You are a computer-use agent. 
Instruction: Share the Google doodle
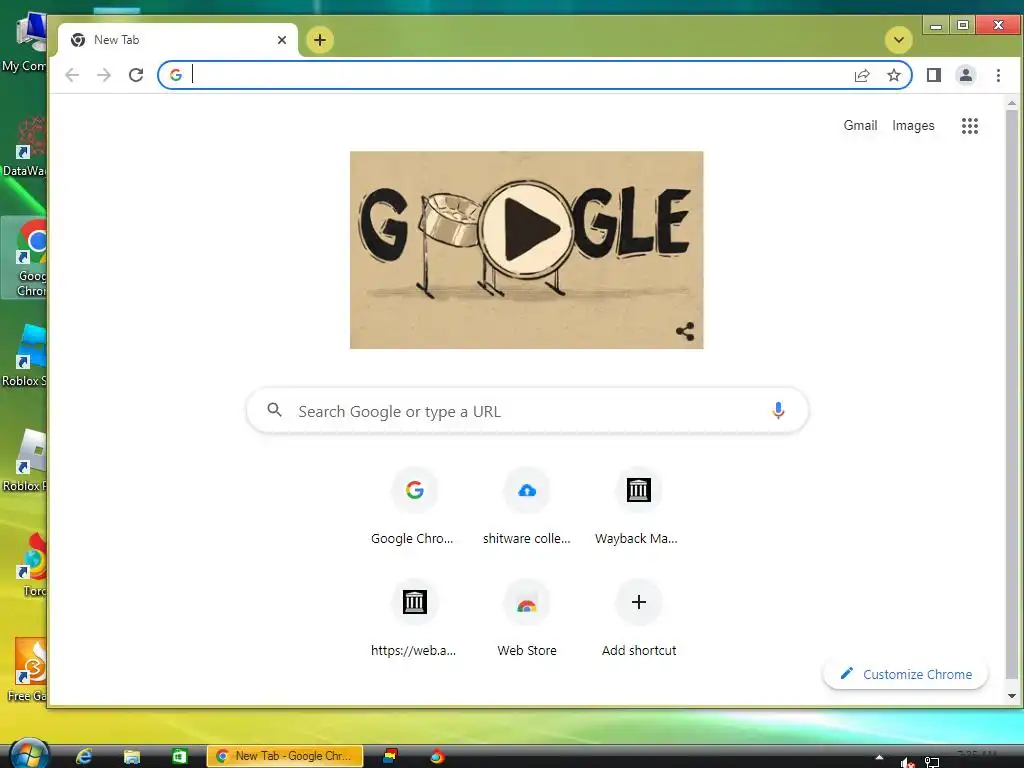point(685,331)
